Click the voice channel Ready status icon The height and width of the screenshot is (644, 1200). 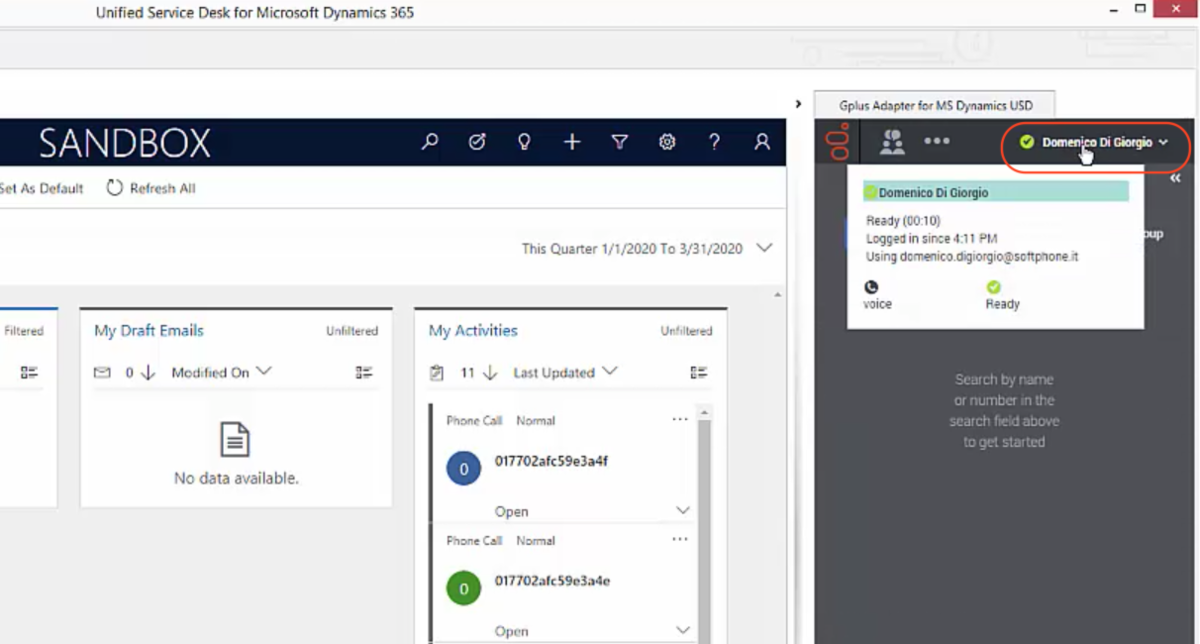click(993, 287)
